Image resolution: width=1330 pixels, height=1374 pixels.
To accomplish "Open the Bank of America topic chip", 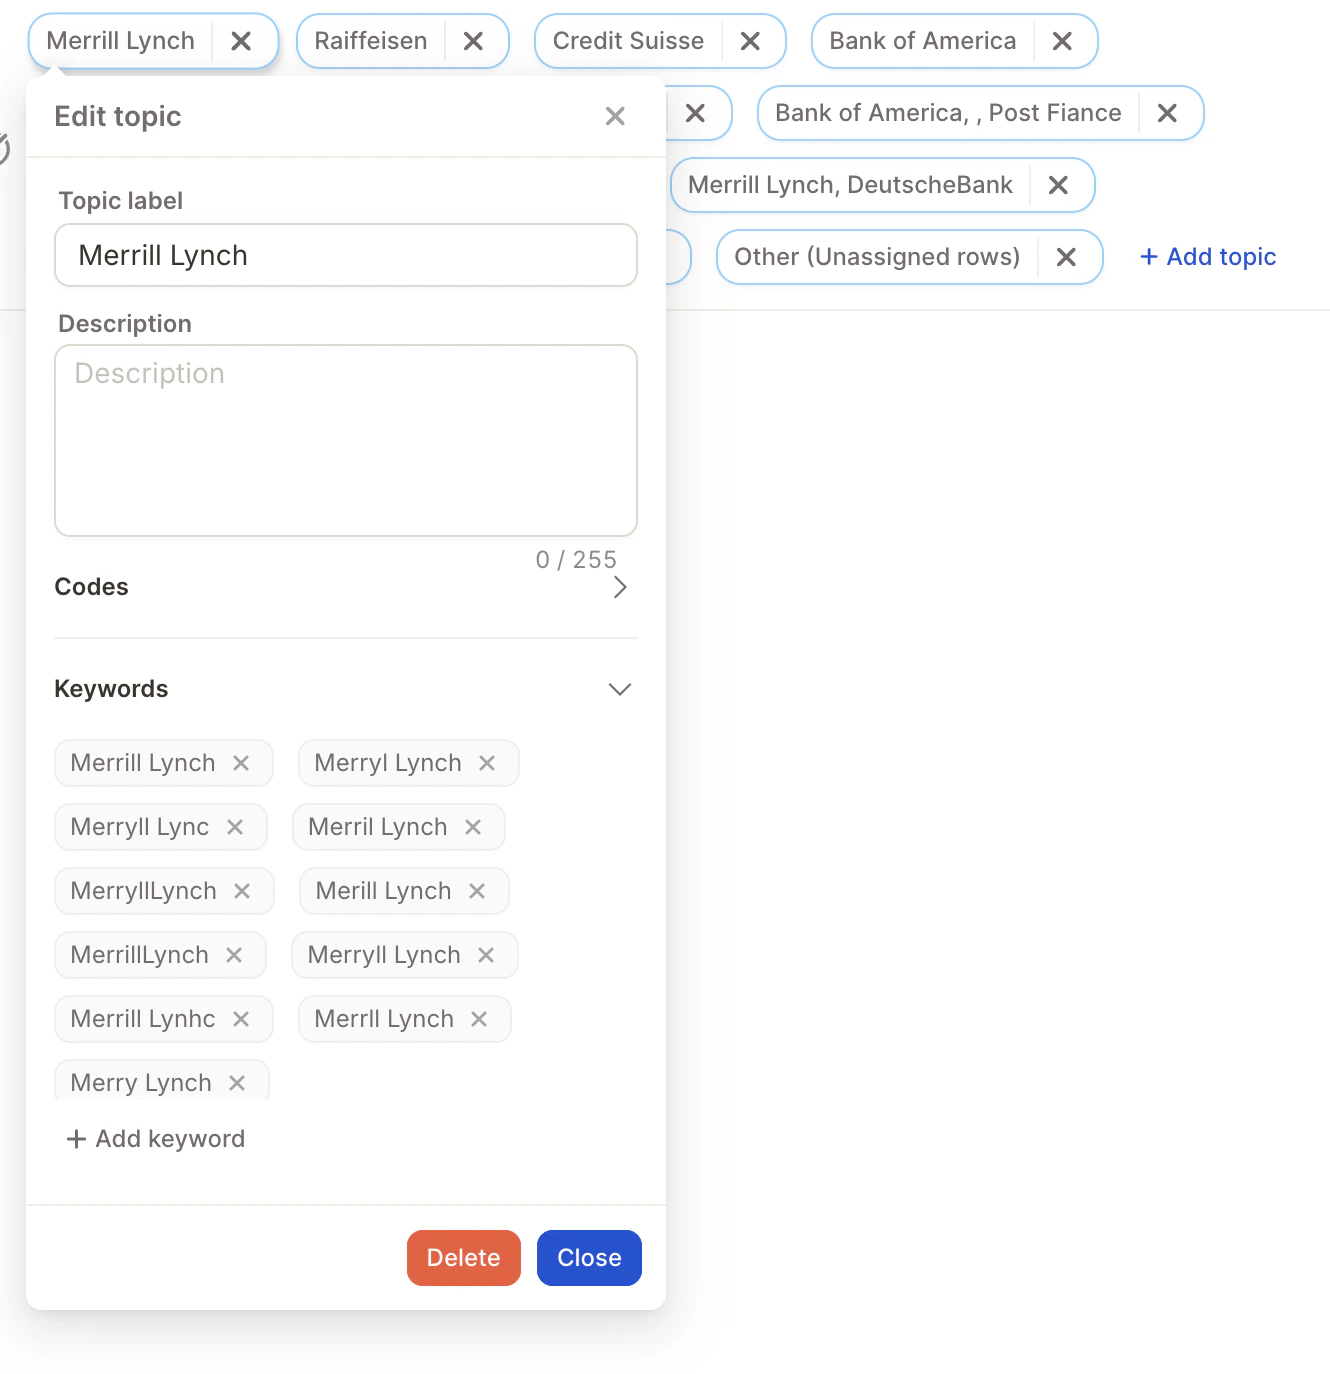I will point(922,41).
